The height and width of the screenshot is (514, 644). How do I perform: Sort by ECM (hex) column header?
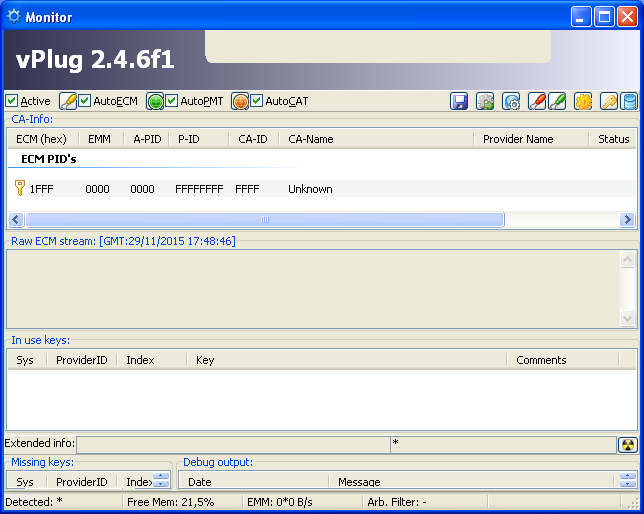43,139
